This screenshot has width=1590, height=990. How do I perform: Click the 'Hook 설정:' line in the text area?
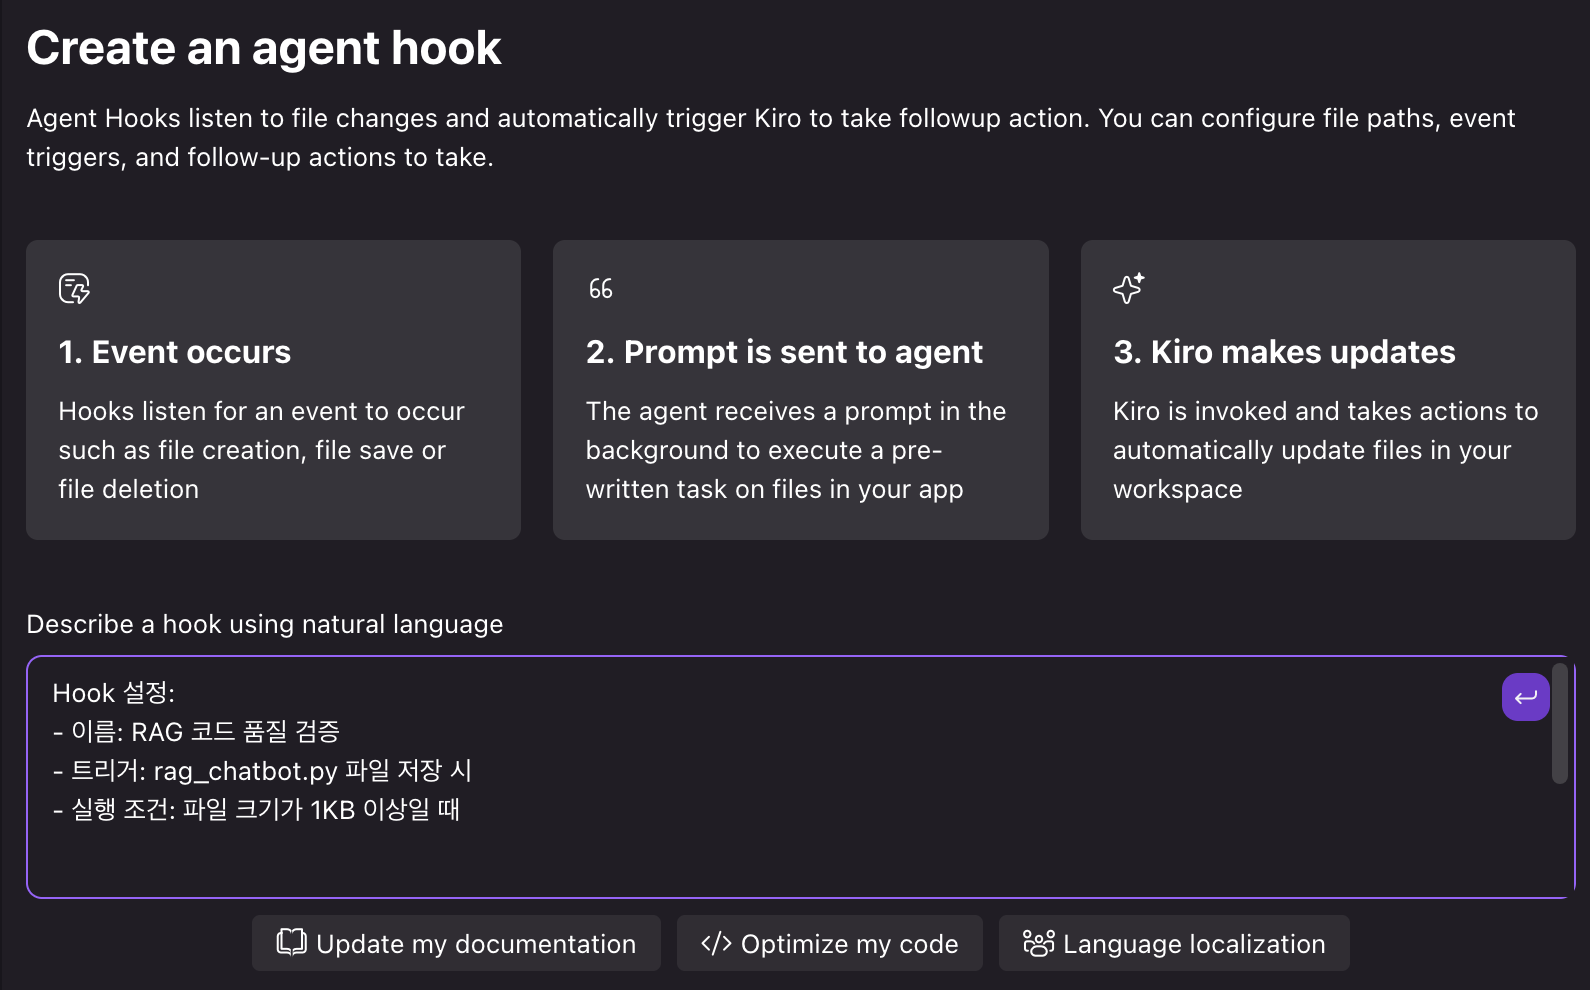[114, 693]
